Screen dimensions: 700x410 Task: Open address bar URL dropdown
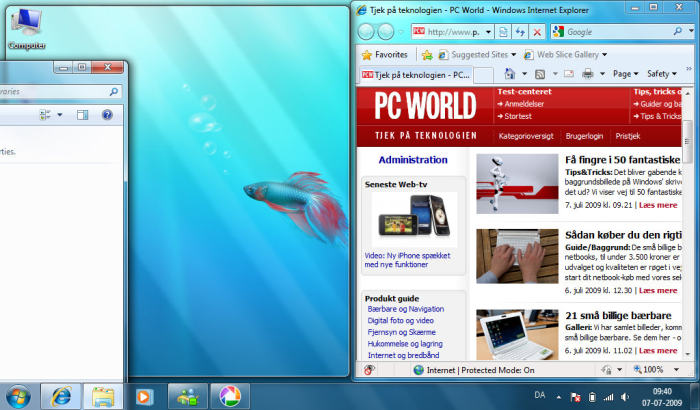(488, 32)
